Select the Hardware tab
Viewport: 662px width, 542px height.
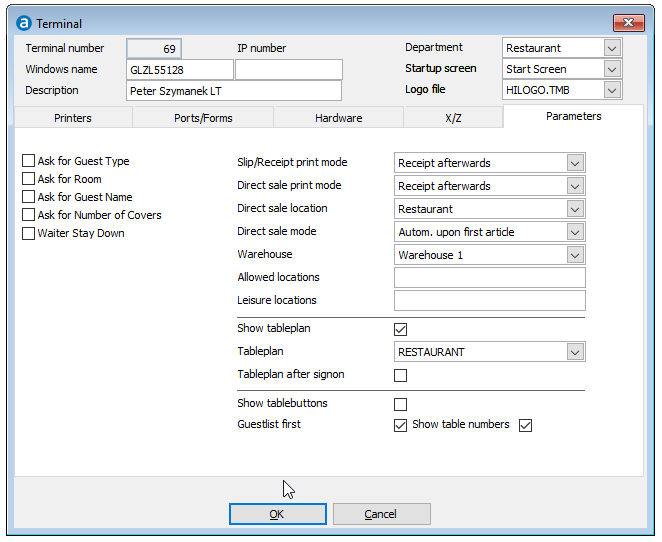coord(338,118)
